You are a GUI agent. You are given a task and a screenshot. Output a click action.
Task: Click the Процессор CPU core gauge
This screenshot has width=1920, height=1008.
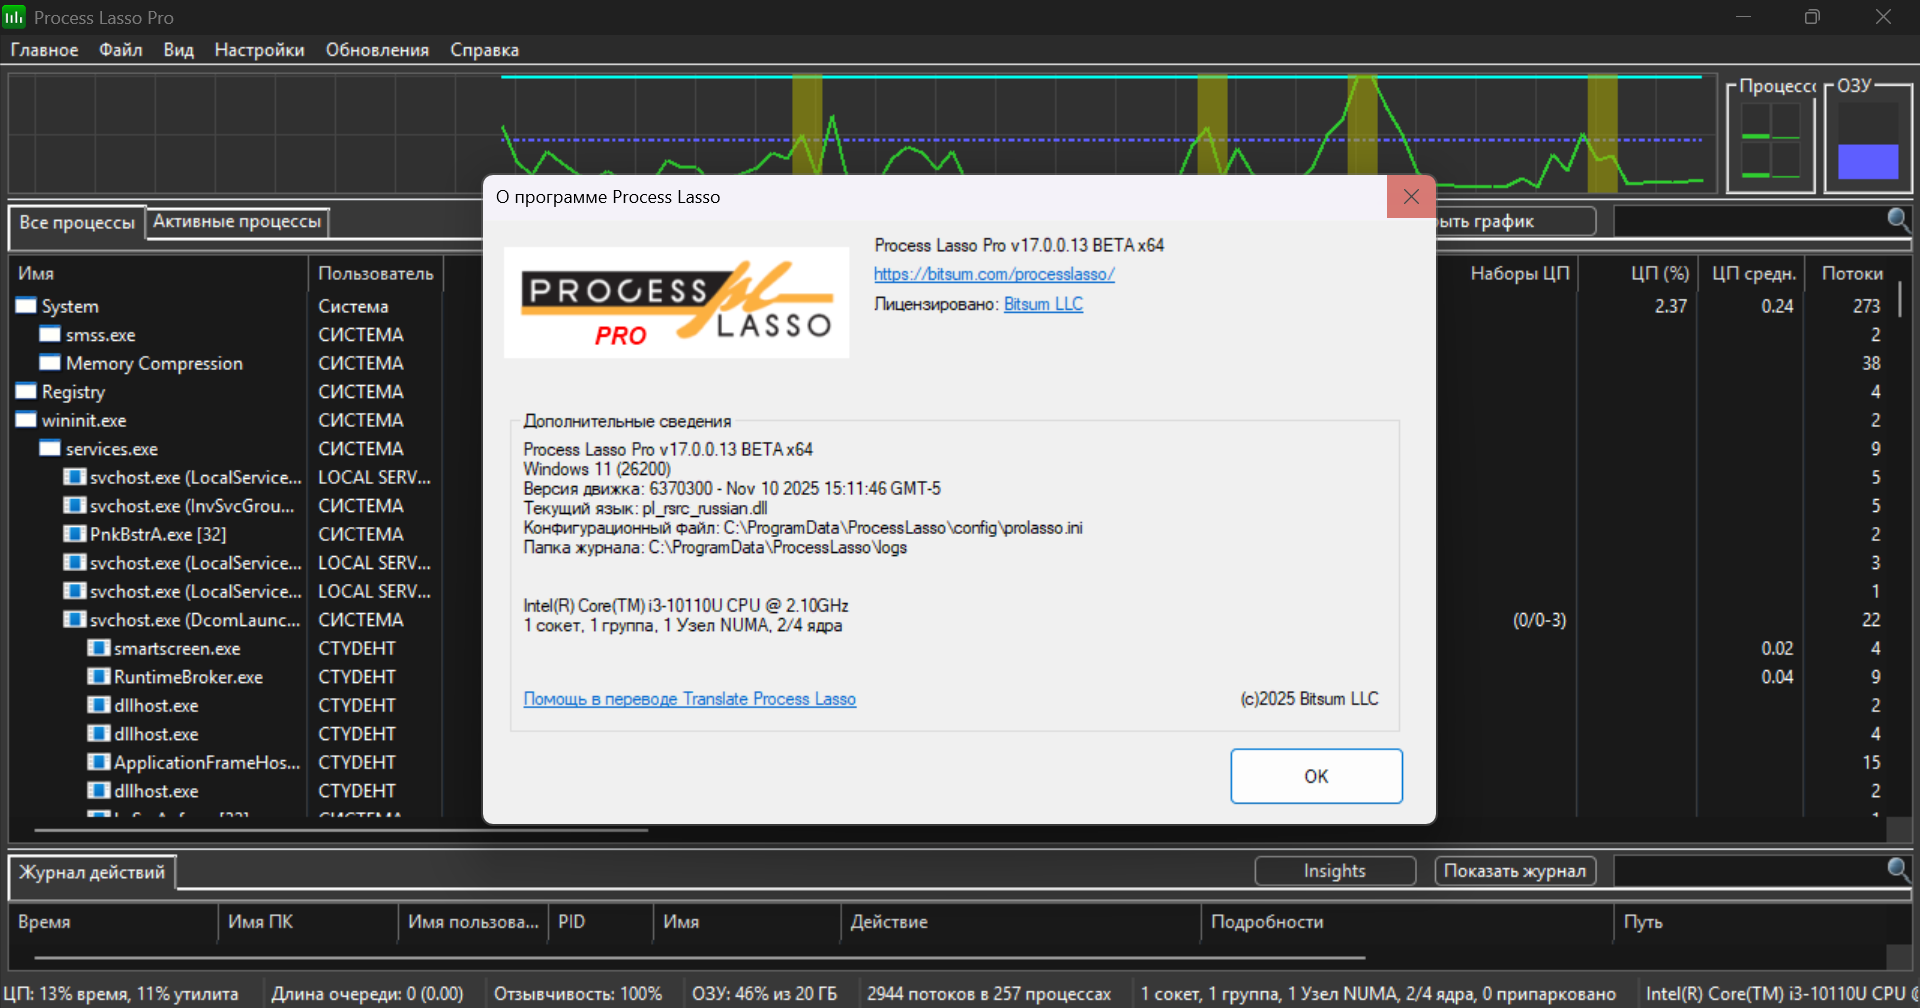tap(1770, 141)
